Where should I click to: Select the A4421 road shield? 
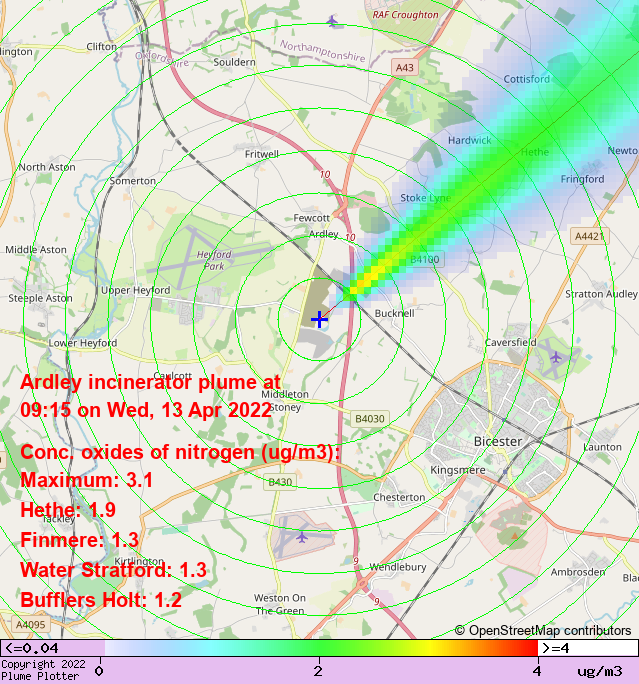pyautogui.click(x=590, y=236)
